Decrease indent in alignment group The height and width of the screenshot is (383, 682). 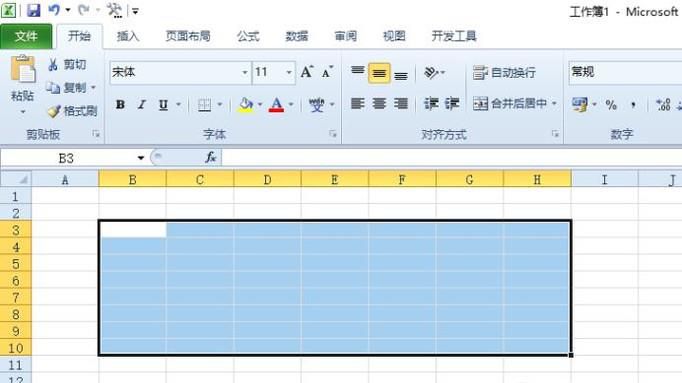(431, 103)
